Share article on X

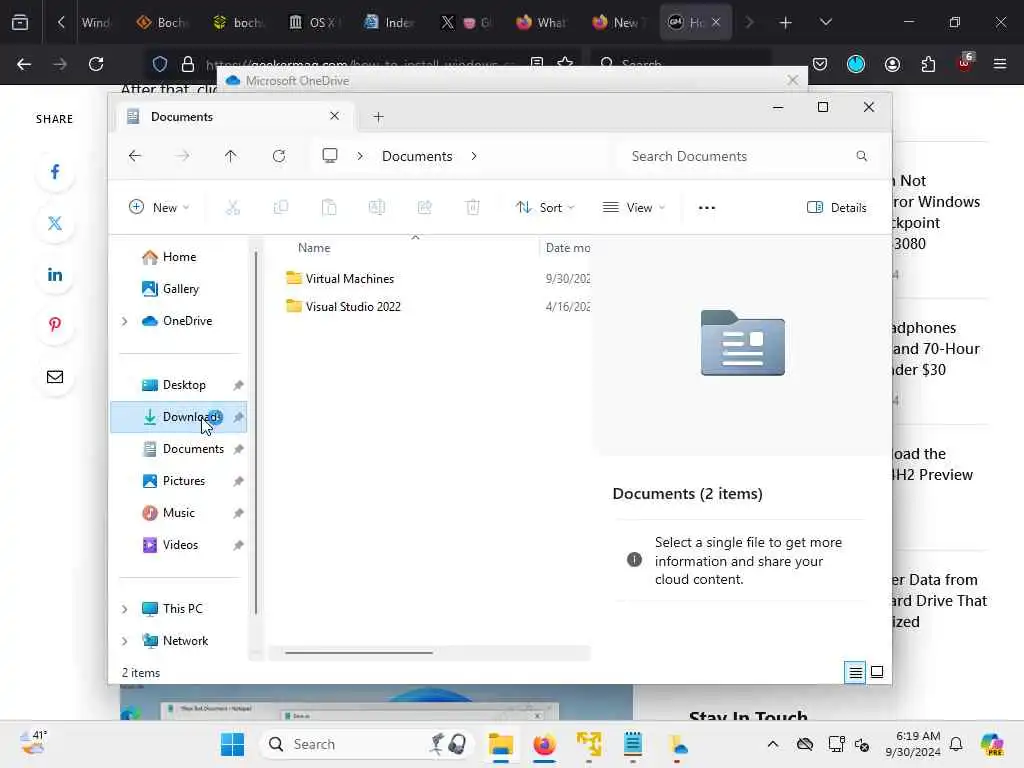click(x=55, y=223)
